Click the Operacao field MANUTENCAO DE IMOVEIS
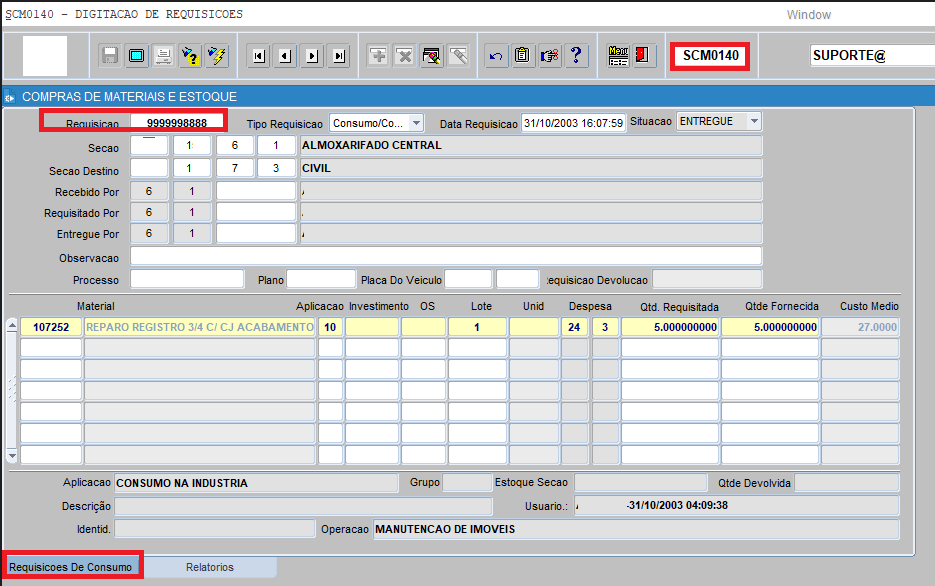The width and height of the screenshot is (935, 586). [x=636, y=529]
